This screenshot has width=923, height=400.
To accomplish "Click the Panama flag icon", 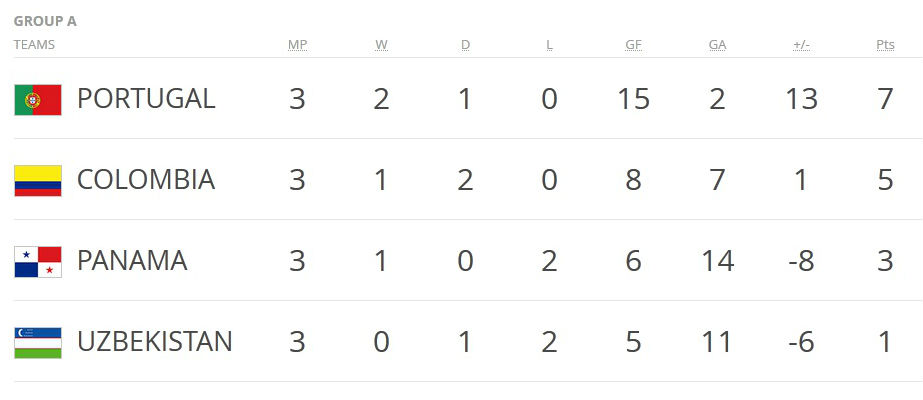I will [x=38, y=261].
